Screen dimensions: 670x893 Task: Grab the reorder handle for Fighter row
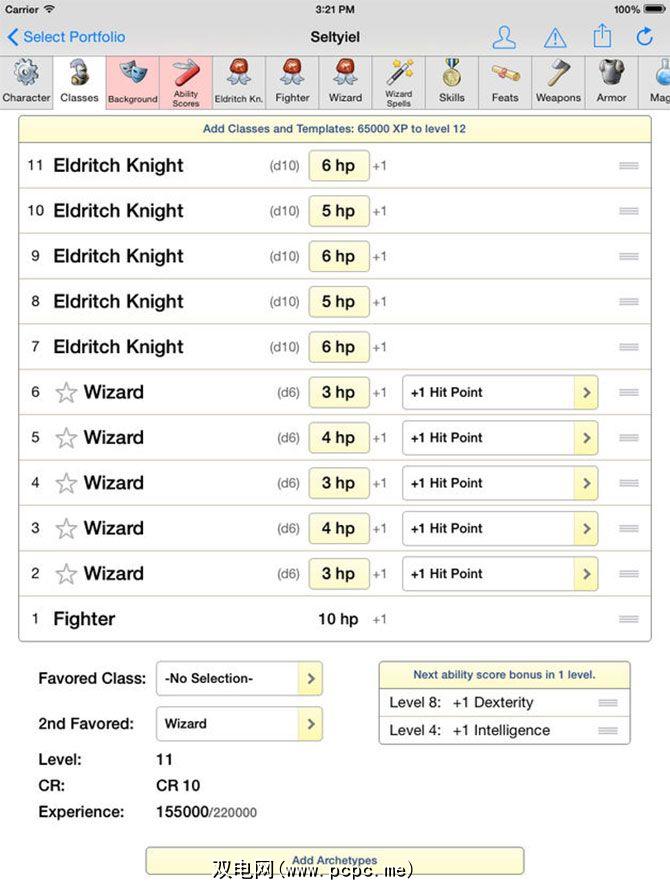629,619
